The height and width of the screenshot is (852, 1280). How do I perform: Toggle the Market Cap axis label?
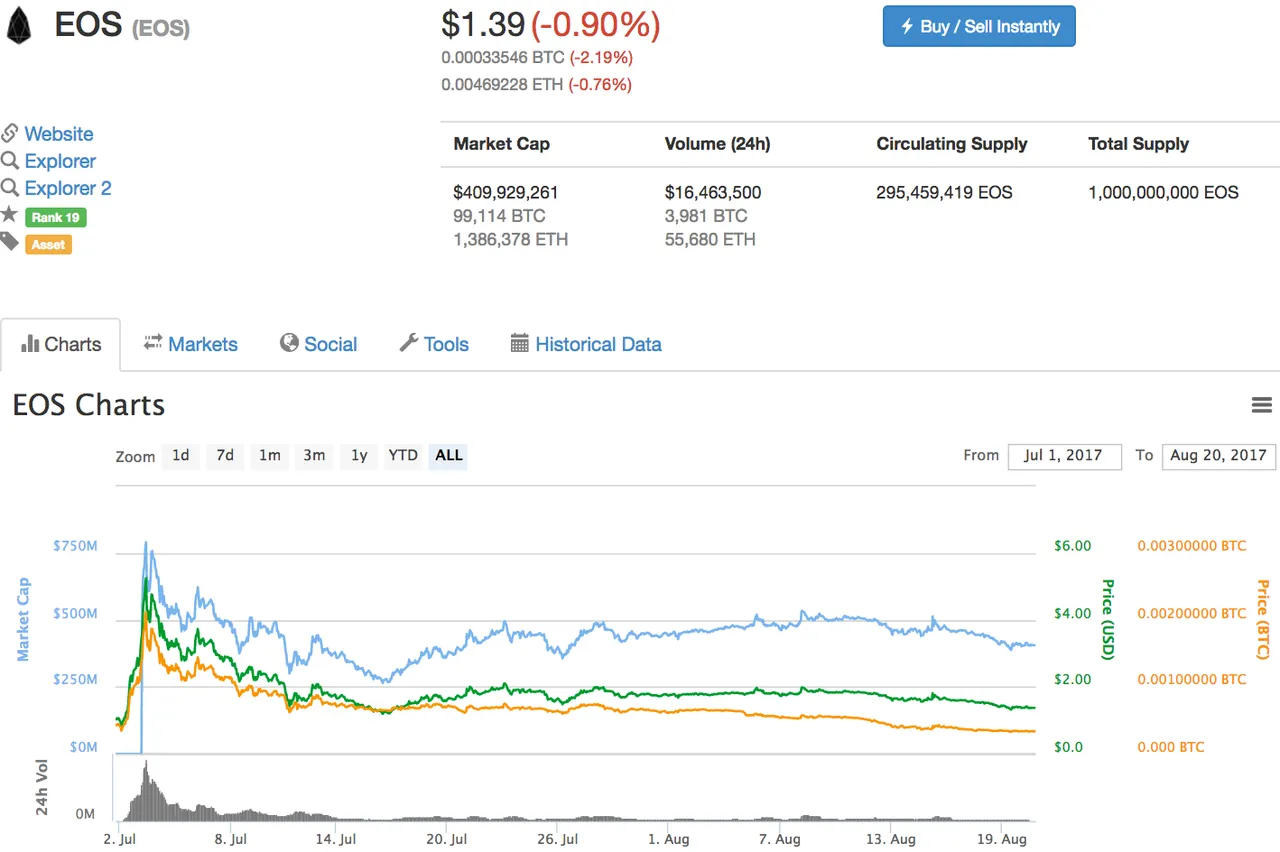23,620
